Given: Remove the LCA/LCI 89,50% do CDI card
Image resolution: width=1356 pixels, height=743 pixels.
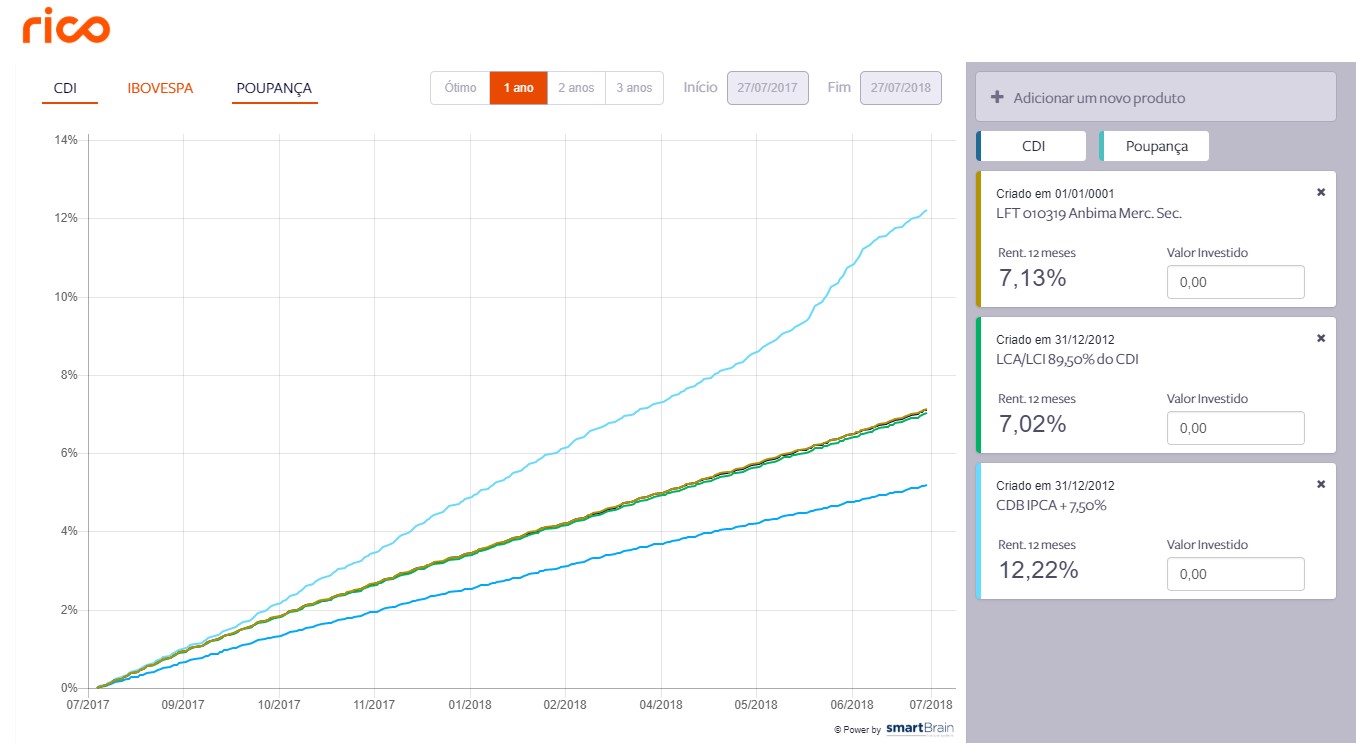Looking at the screenshot, I should click(x=1320, y=338).
